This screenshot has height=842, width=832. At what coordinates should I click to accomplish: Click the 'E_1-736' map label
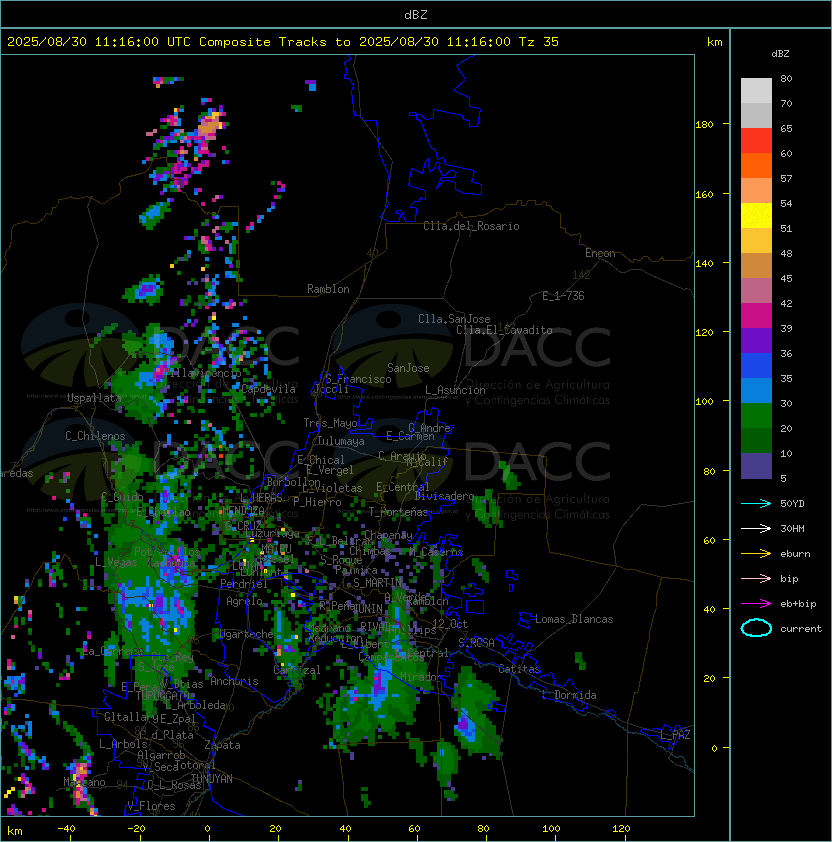563,296
